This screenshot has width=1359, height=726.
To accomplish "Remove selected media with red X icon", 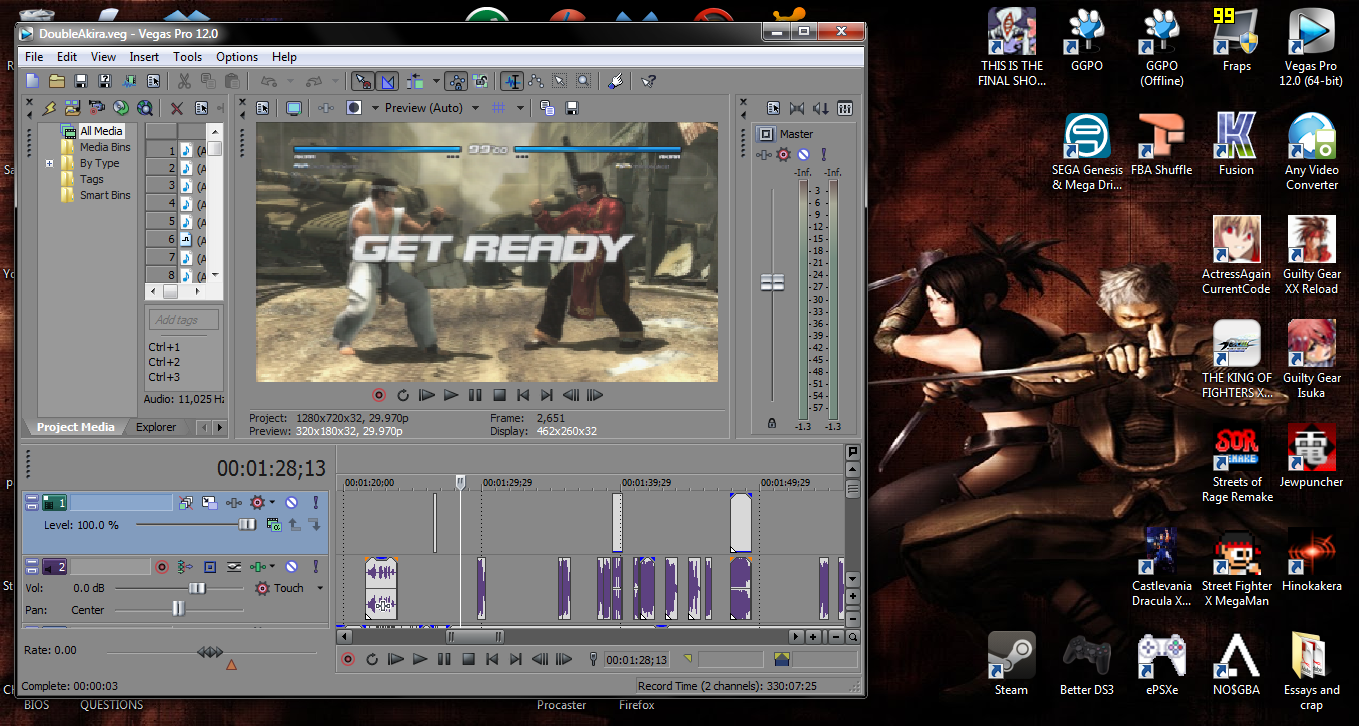I will point(176,108).
